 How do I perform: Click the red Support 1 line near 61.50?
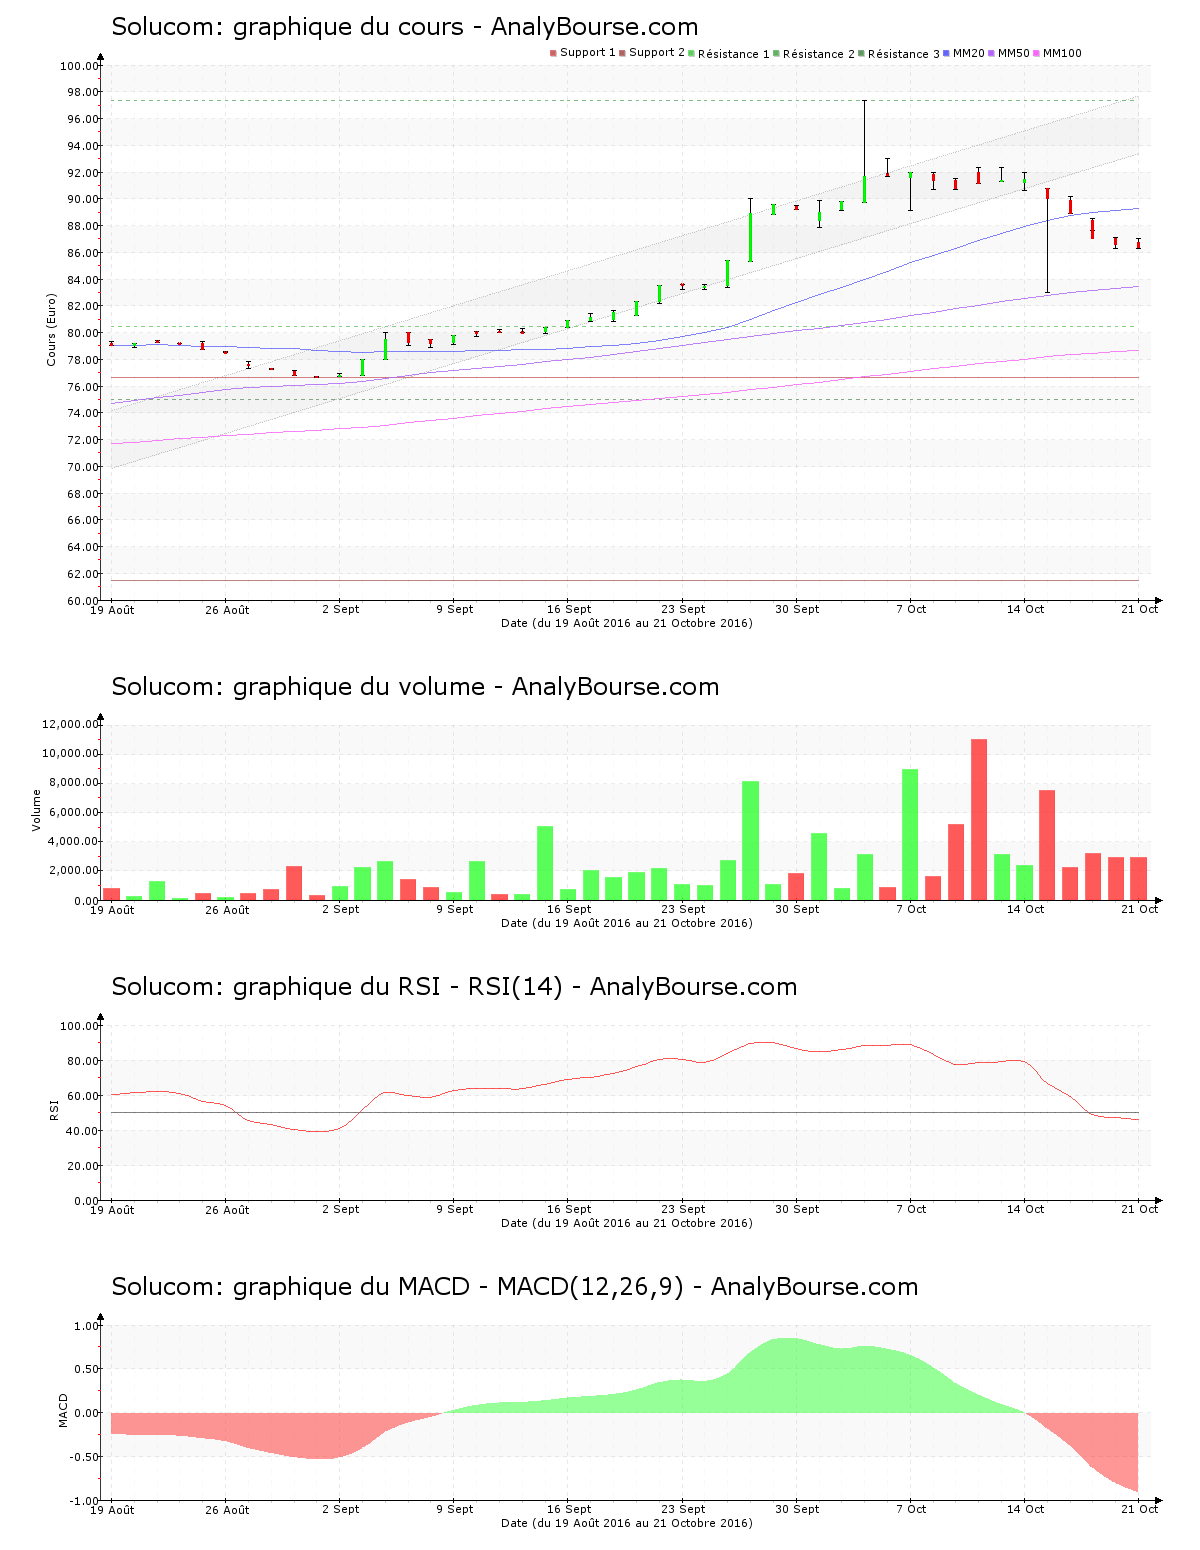click(625, 580)
